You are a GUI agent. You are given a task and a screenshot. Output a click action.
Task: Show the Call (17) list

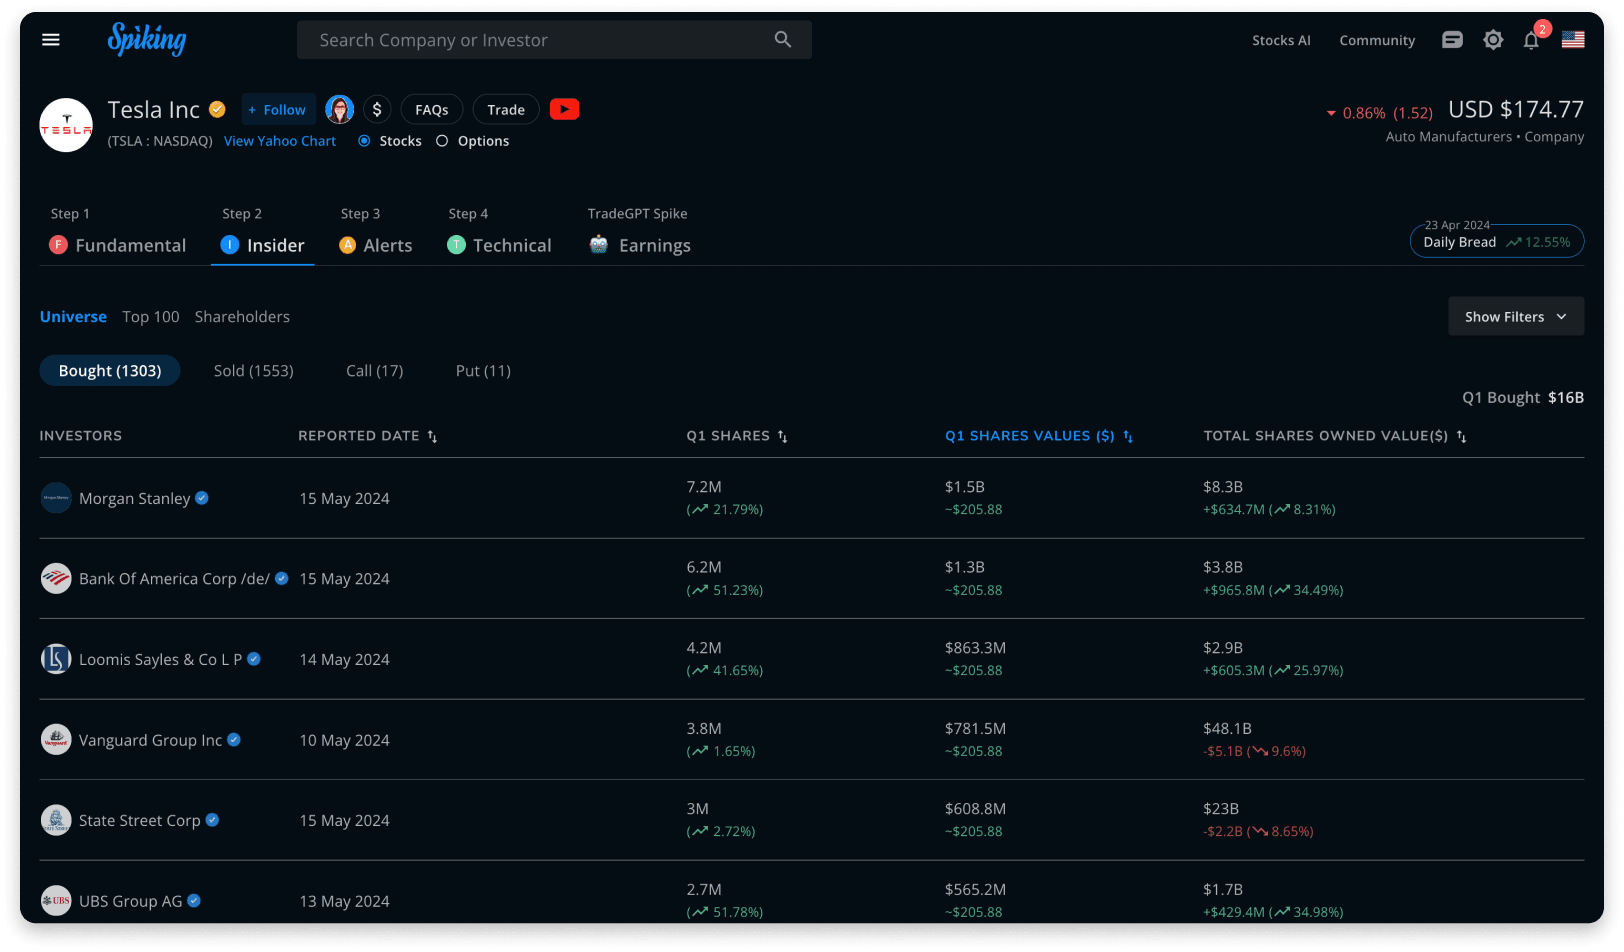point(375,371)
